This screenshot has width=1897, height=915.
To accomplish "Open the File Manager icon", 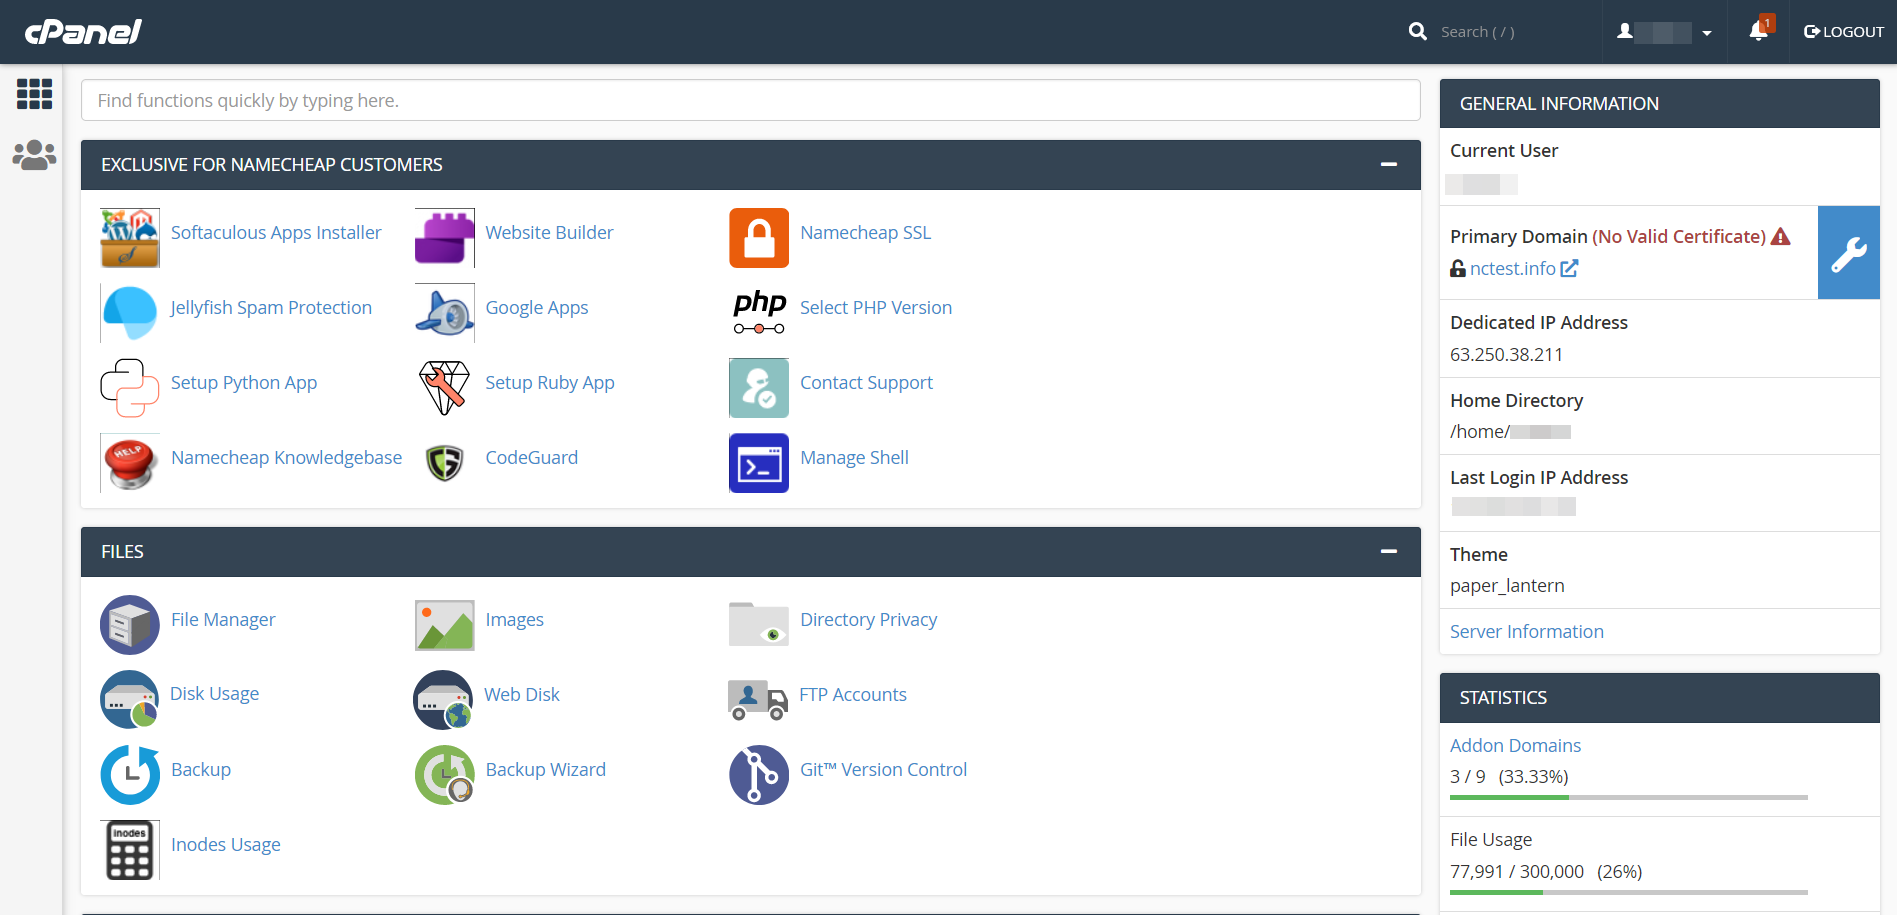I will pyautogui.click(x=130, y=625).
